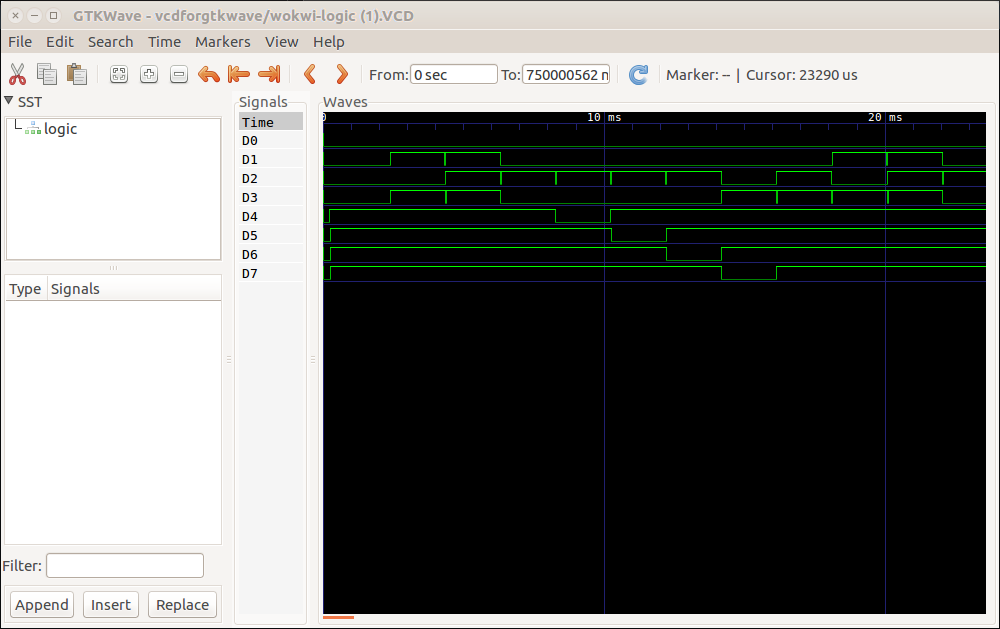Image resolution: width=1000 pixels, height=629 pixels.
Task: Find previous edge with left chevron
Action: [310, 74]
